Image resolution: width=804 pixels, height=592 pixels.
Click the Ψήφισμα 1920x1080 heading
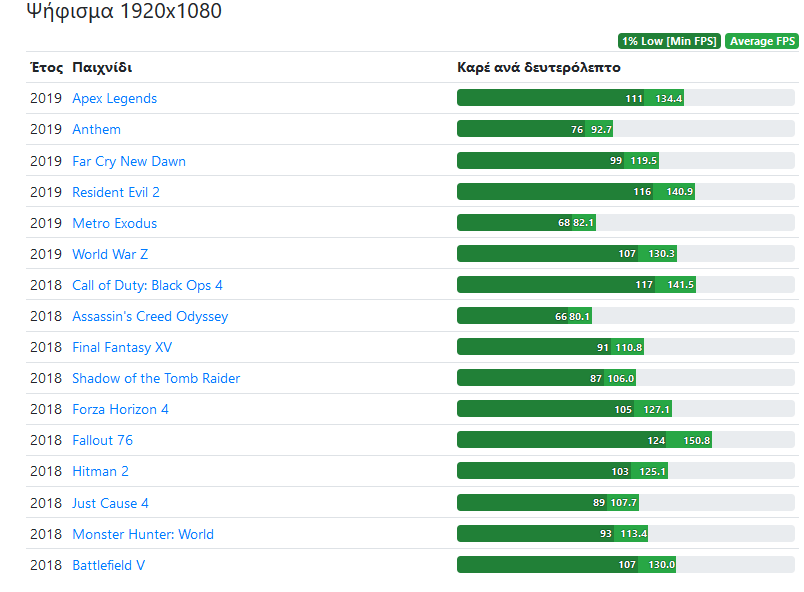pos(124,11)
